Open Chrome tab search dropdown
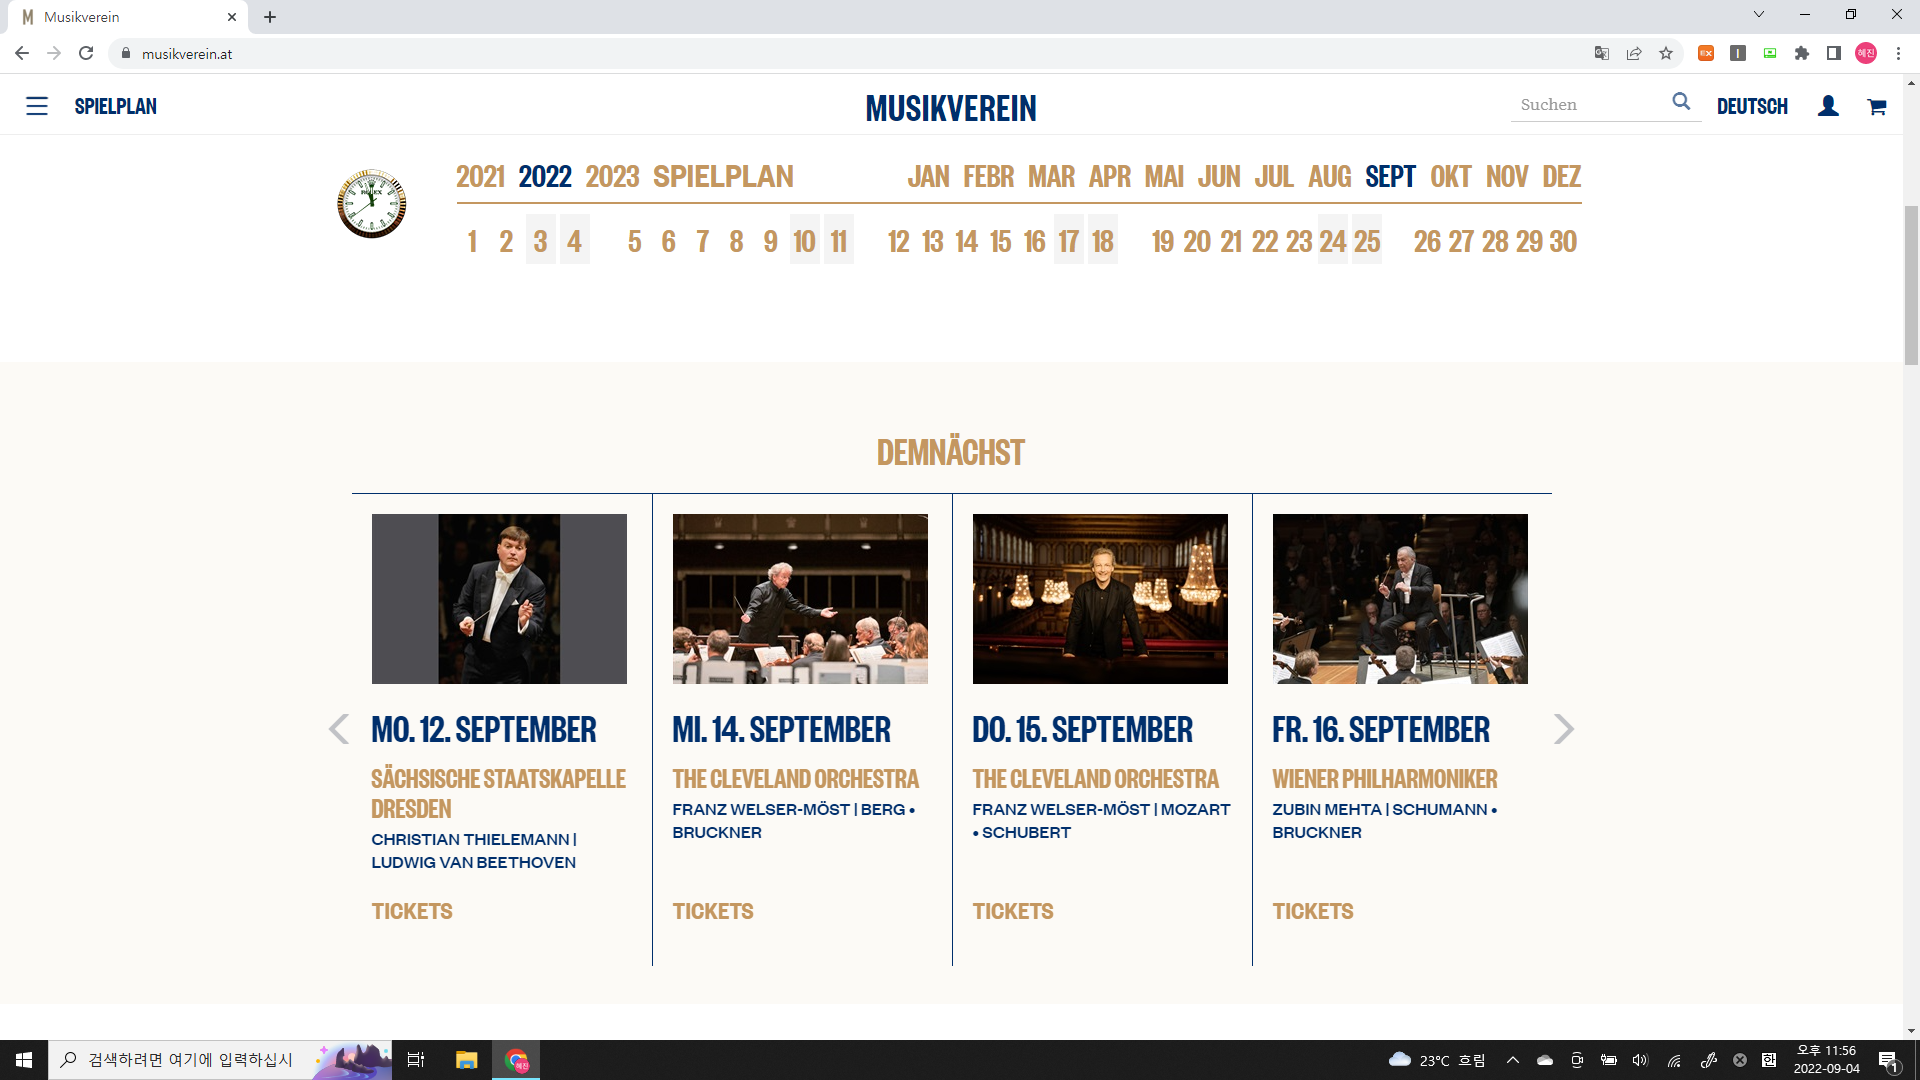This screenshot has height=1080, width=1920. 1759,14
